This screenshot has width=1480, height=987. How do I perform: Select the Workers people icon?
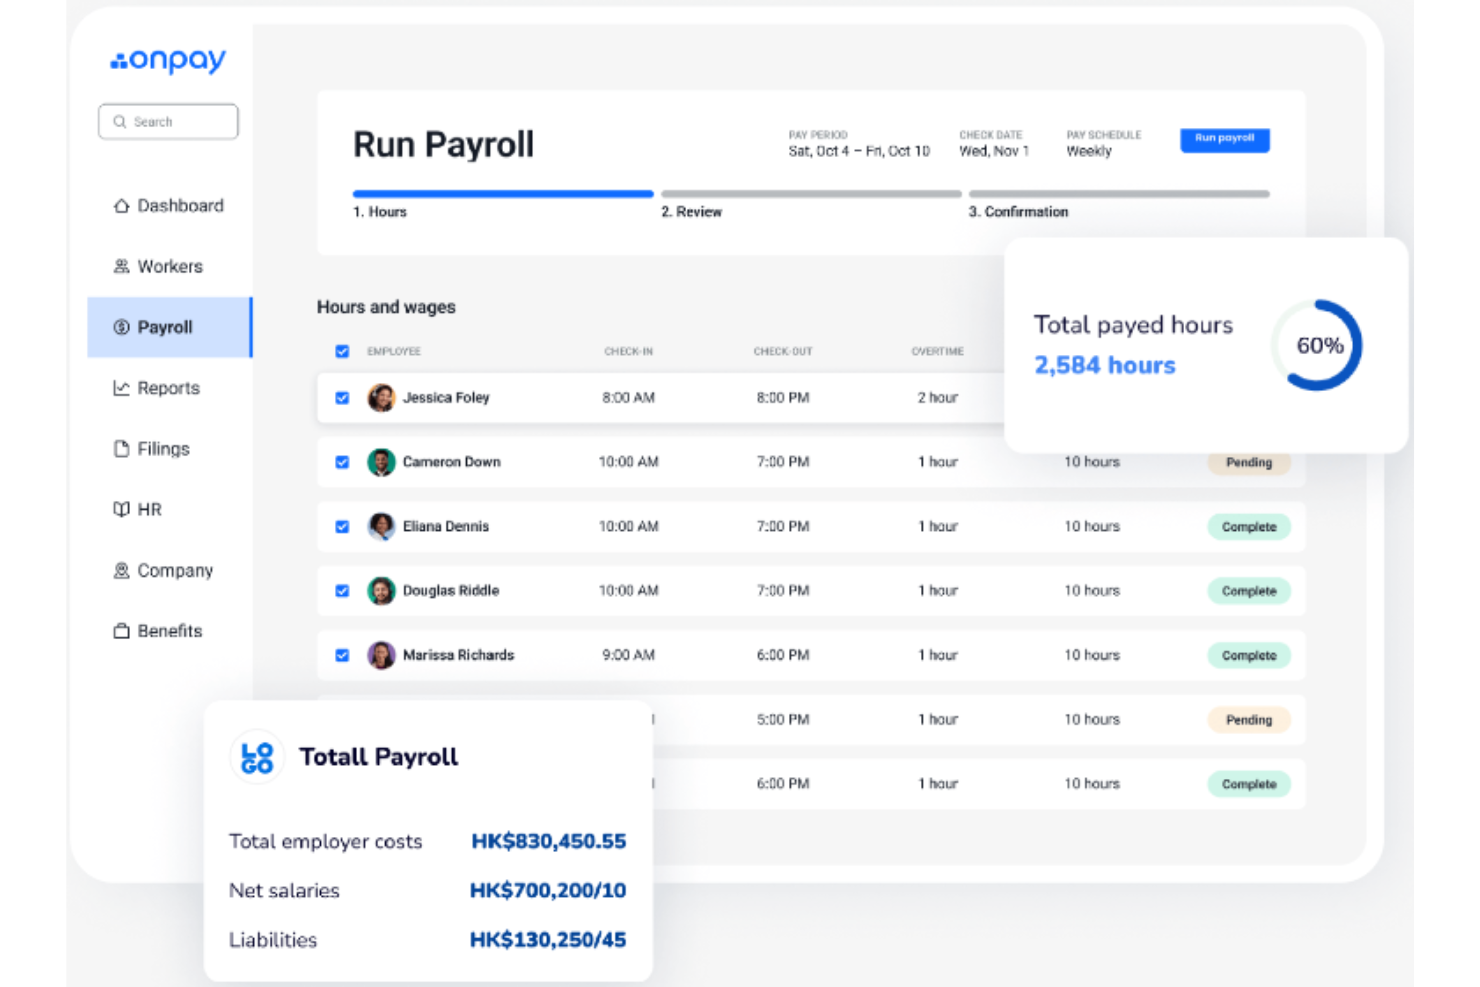[120, 266]
